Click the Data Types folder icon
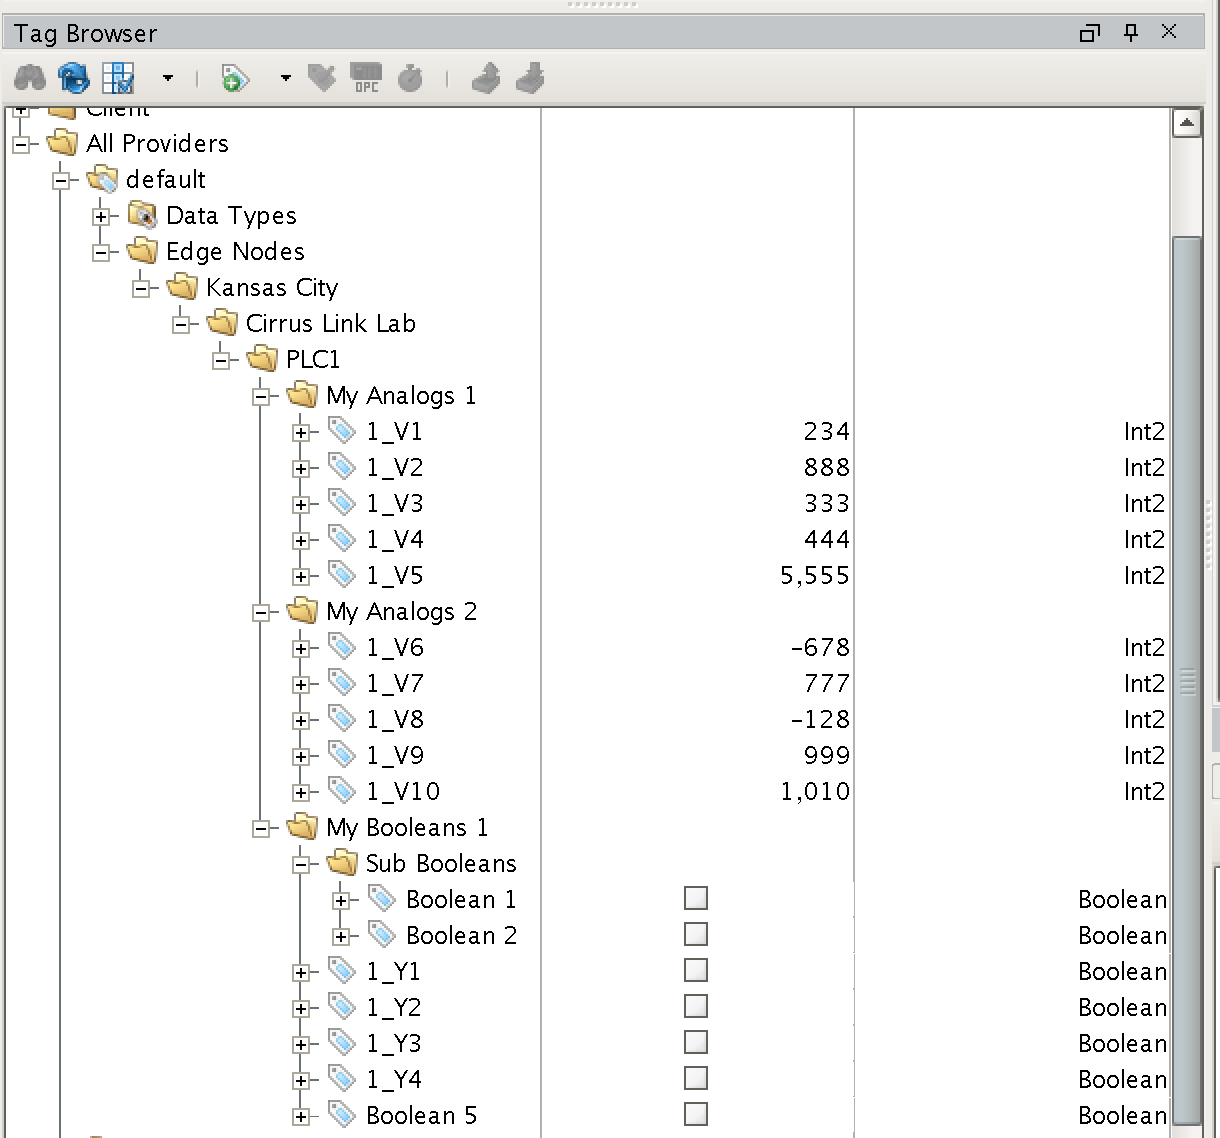This screenshot has height=1138, width=1220. pos(142,215)
